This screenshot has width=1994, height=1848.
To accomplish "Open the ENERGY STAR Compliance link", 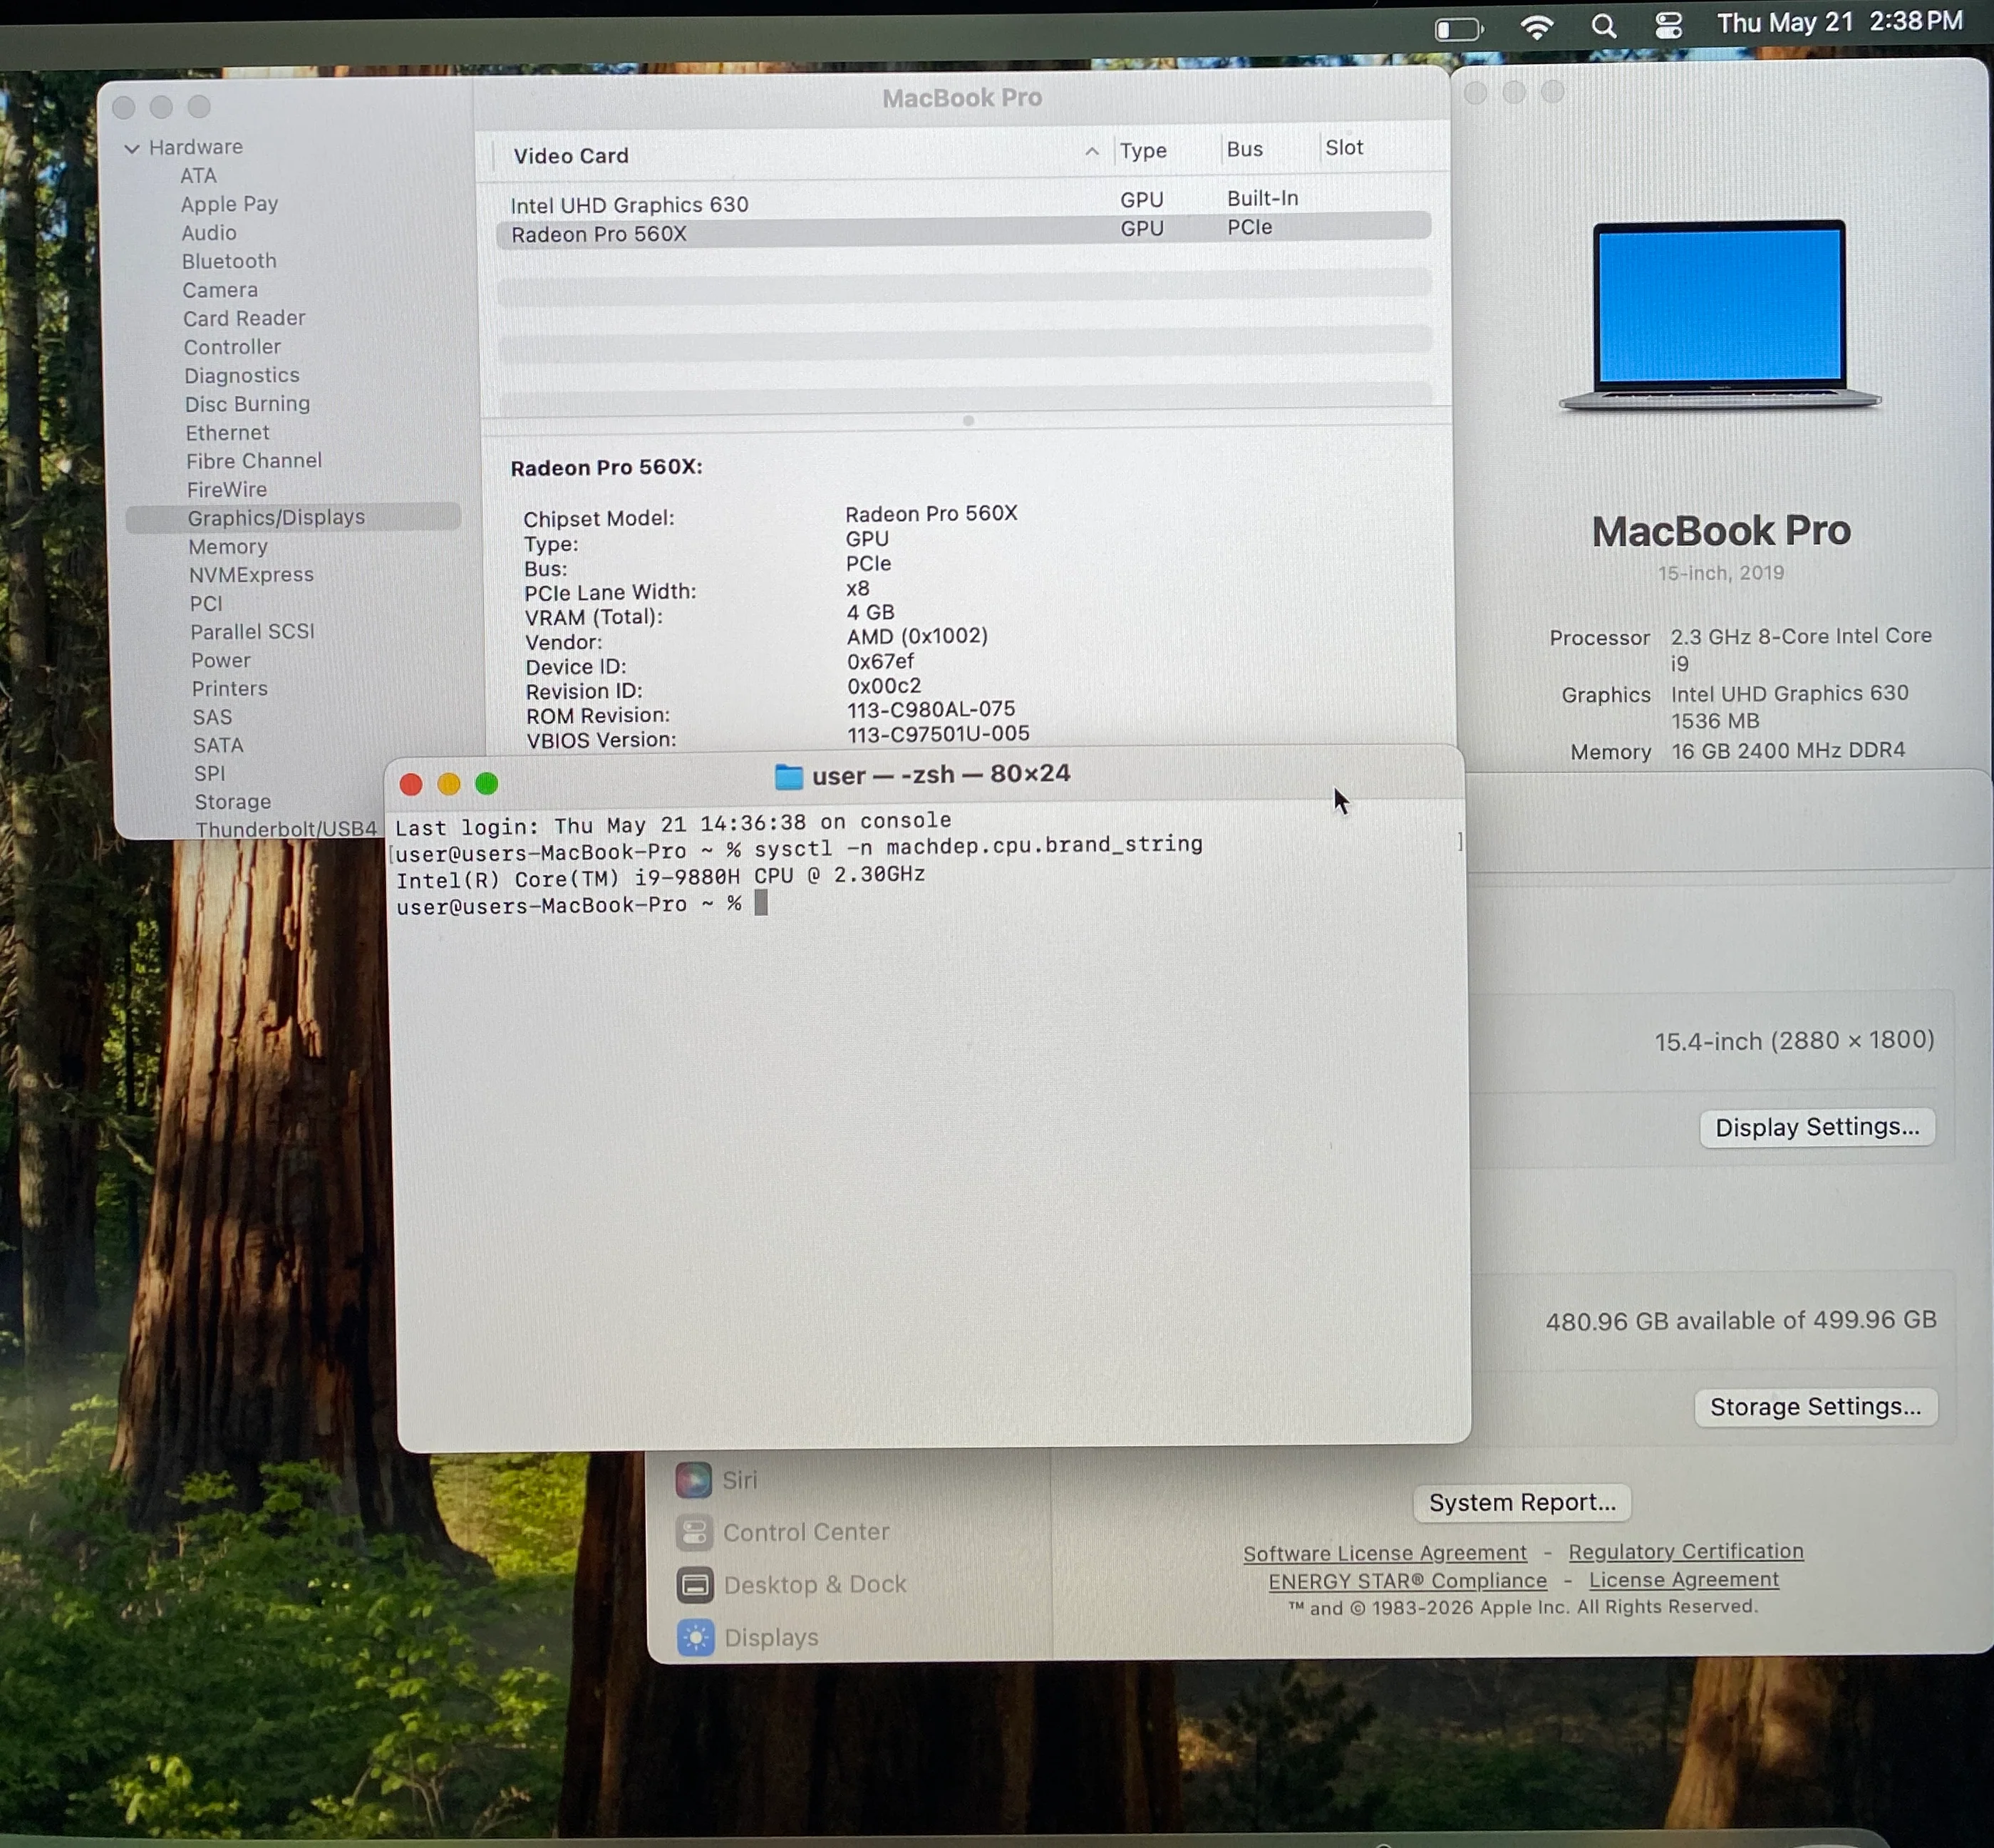I will [x=1408, y=1581].
